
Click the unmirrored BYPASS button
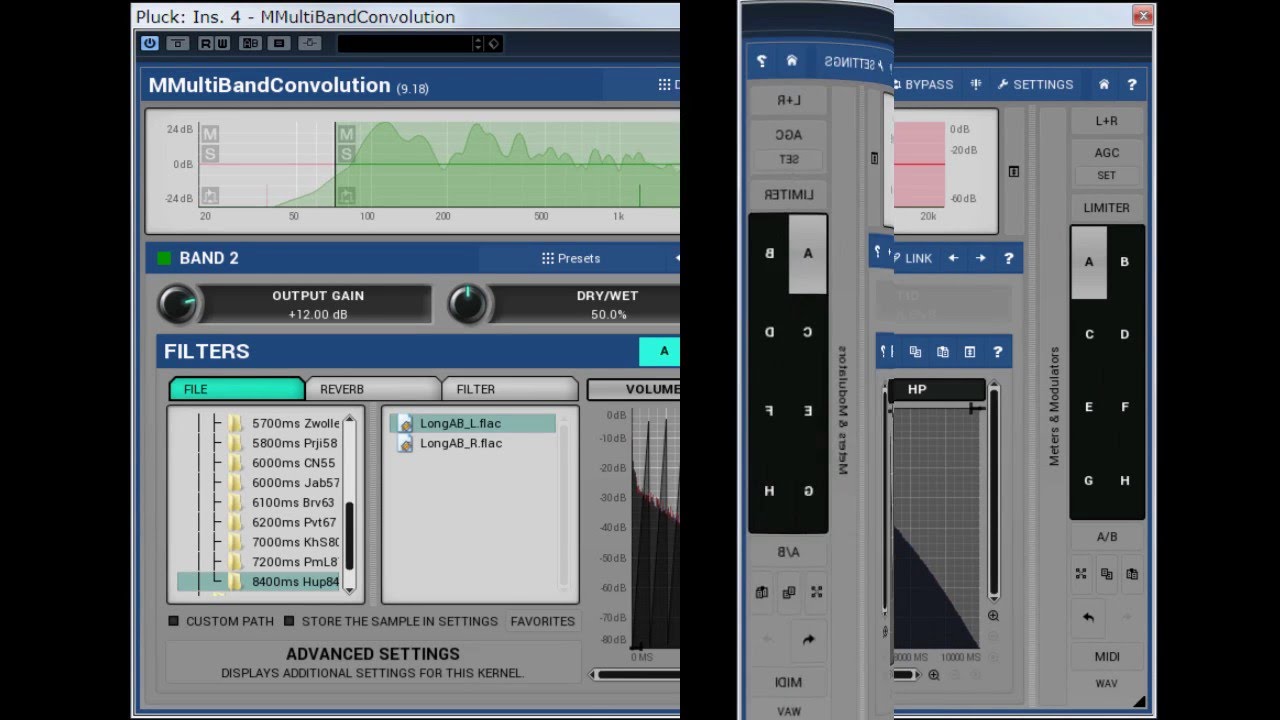923,85
